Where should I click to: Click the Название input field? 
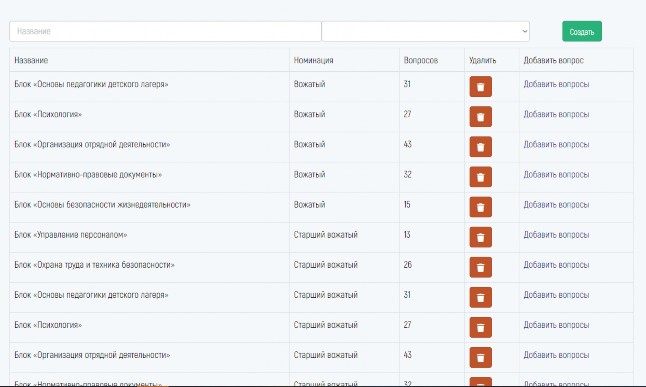(165, 31)
